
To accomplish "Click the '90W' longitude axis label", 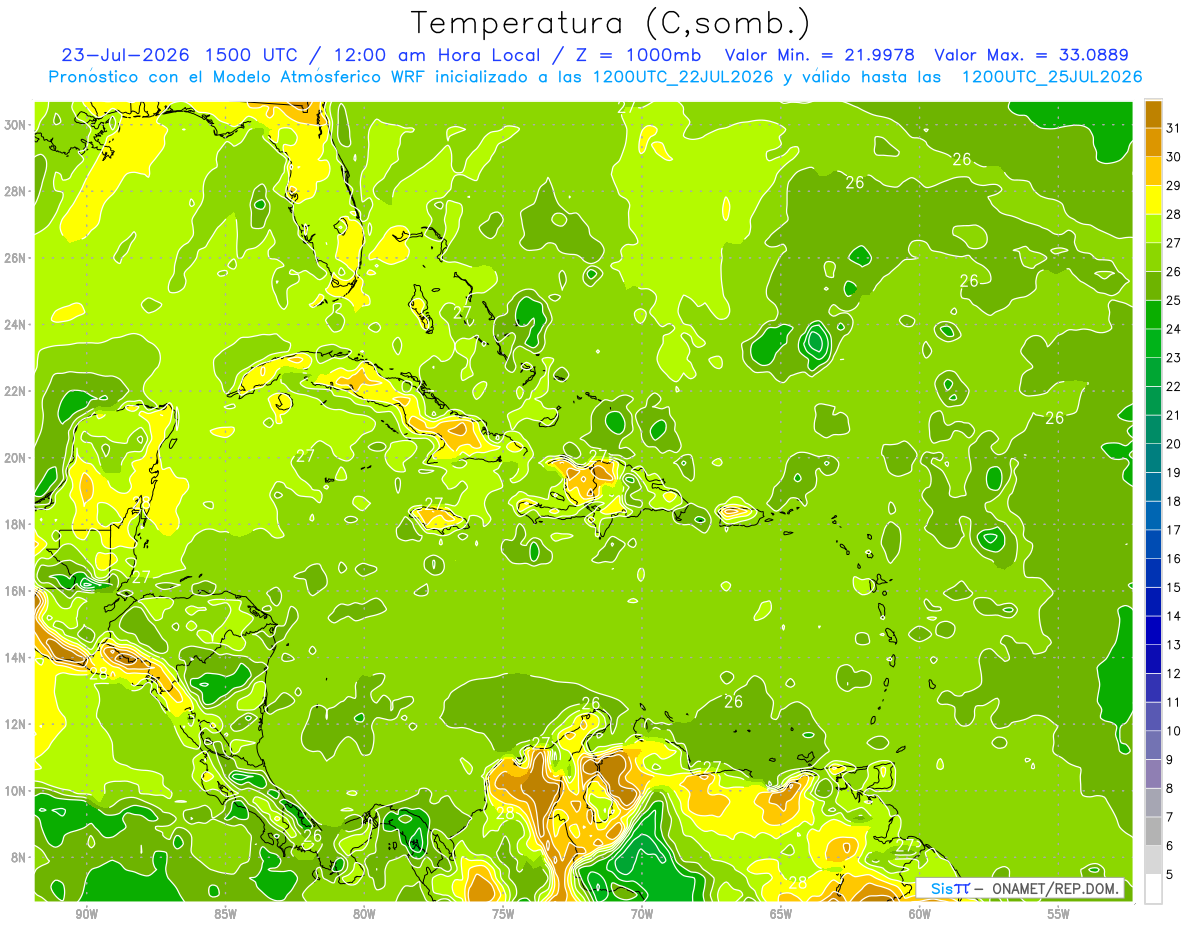I will click(87, 914).
